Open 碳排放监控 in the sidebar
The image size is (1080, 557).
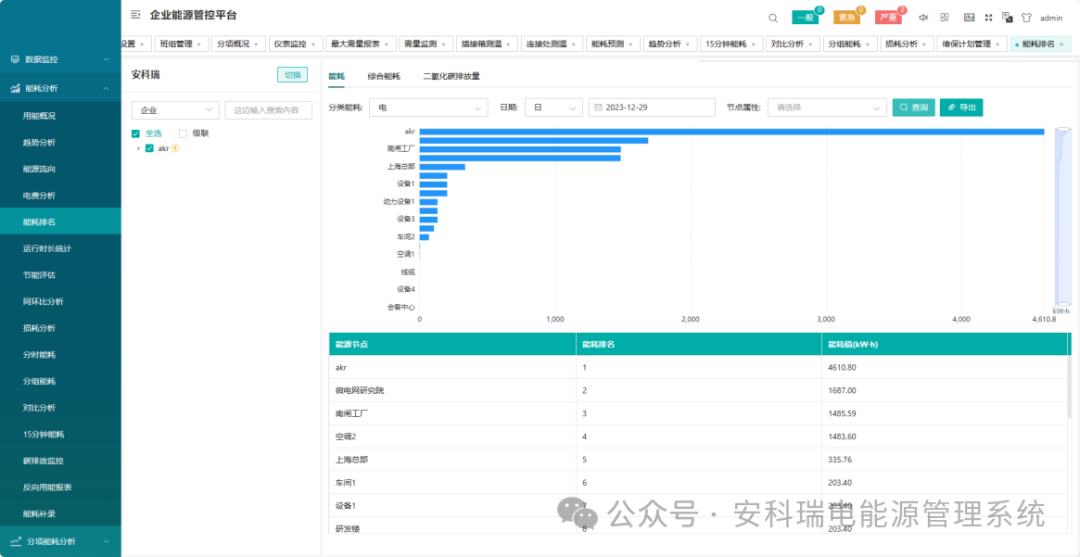point(43,461)
